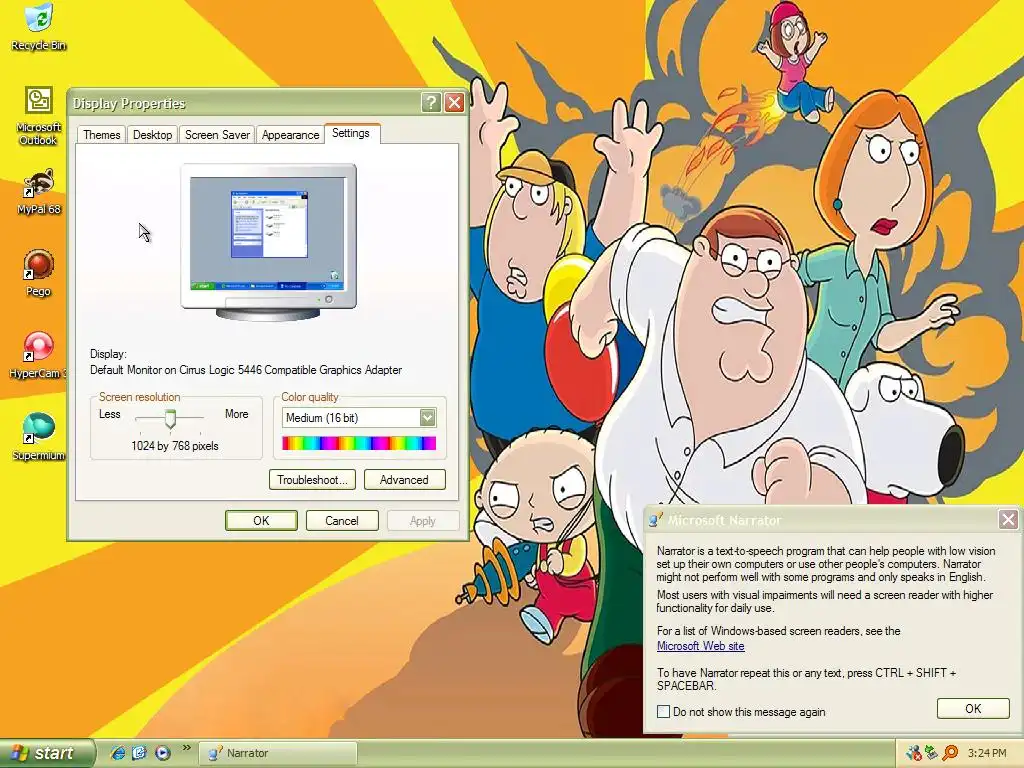Click OK in the Microsoft Narrator dialog
This screenshot has width=1024, height=768.
pyautogui.click(x=973, y=709)
